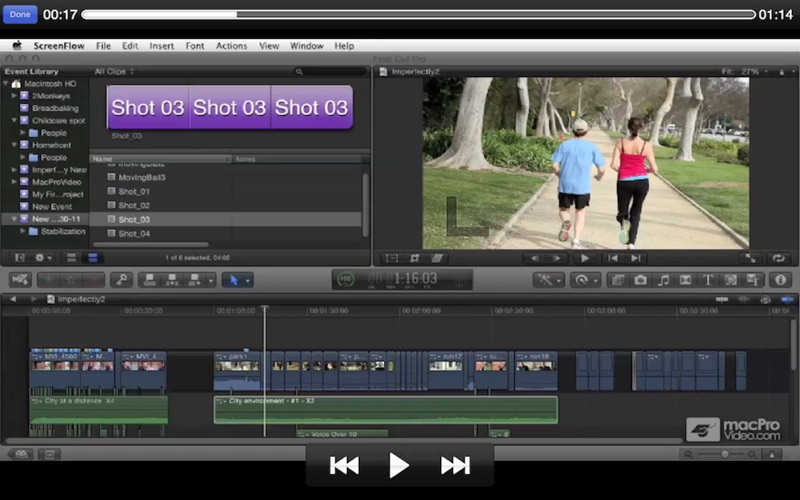The height and width of the screenshot is (500, 800).
Task: Activate the Transform tool in viewer
Action: (x=392, y=258)
